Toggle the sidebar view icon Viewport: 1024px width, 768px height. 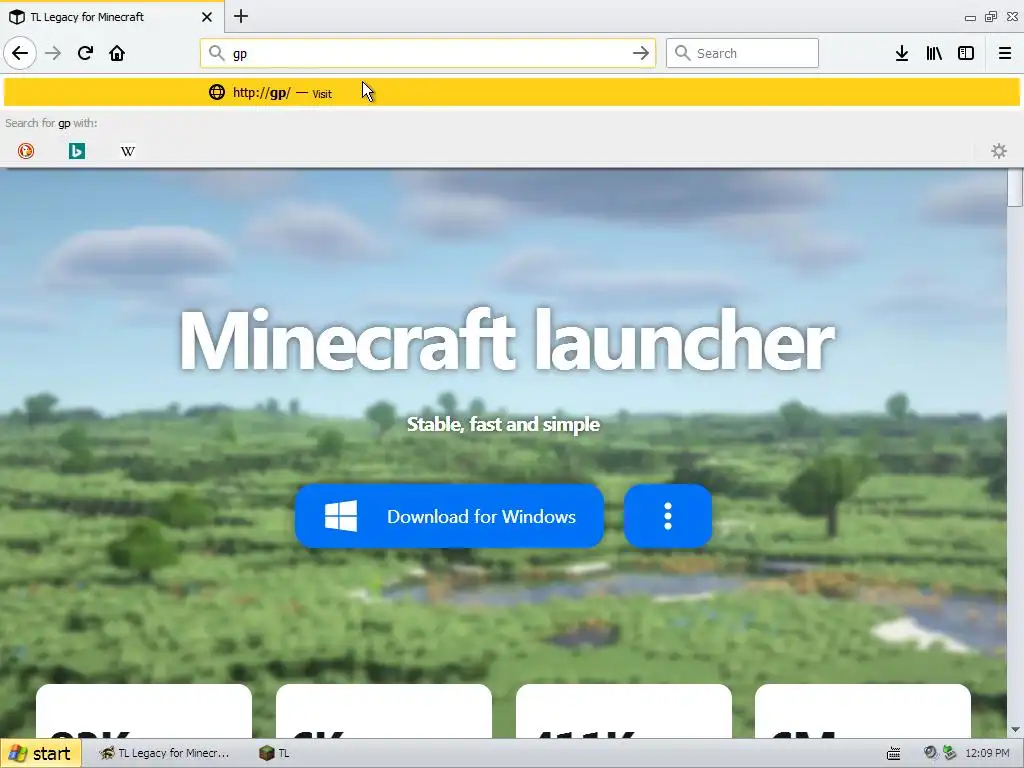pos(966,53)
